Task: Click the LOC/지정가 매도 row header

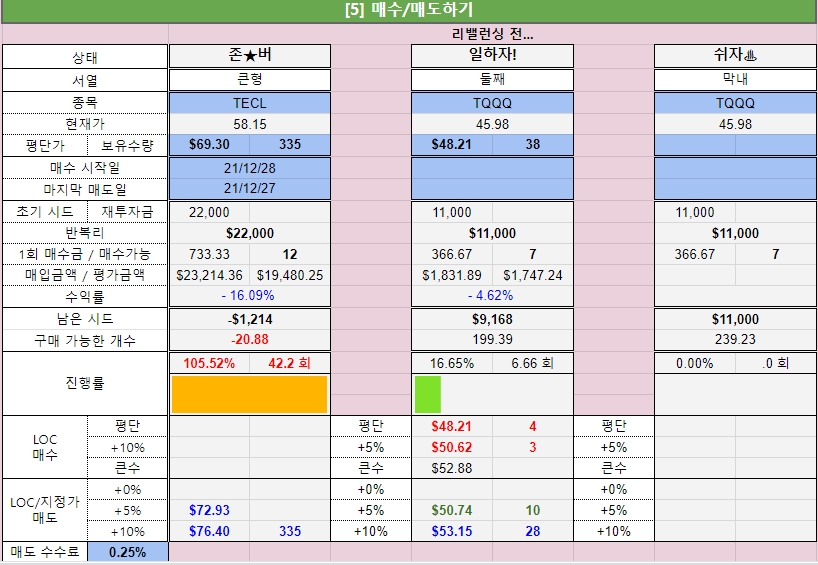Action: coord(45,510)
